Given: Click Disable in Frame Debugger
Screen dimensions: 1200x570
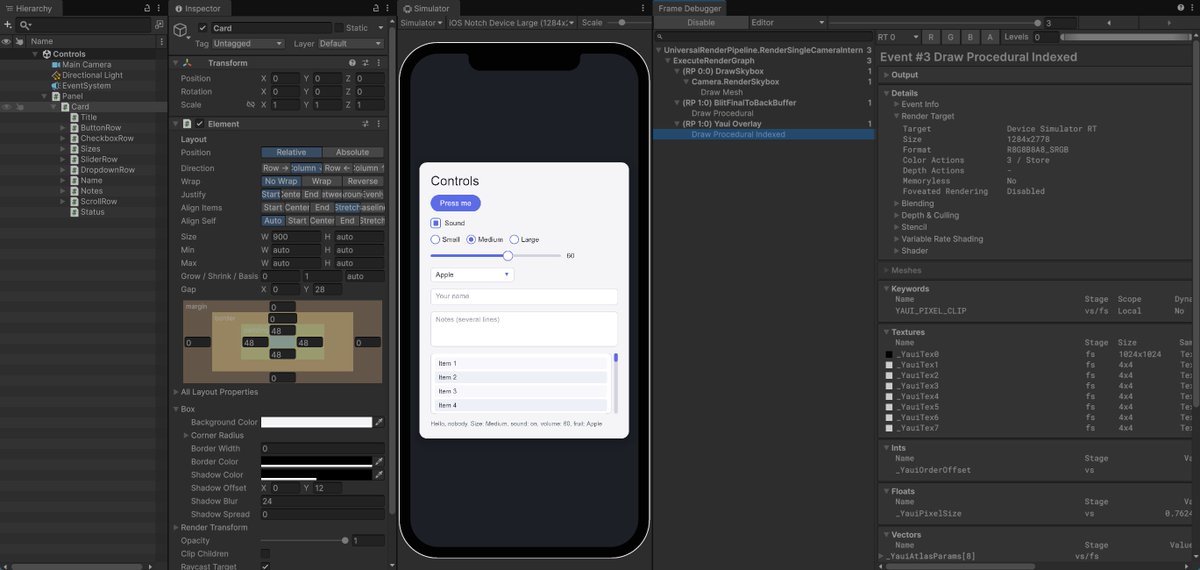Looking at the screenshot, I should tap(701, 22).
